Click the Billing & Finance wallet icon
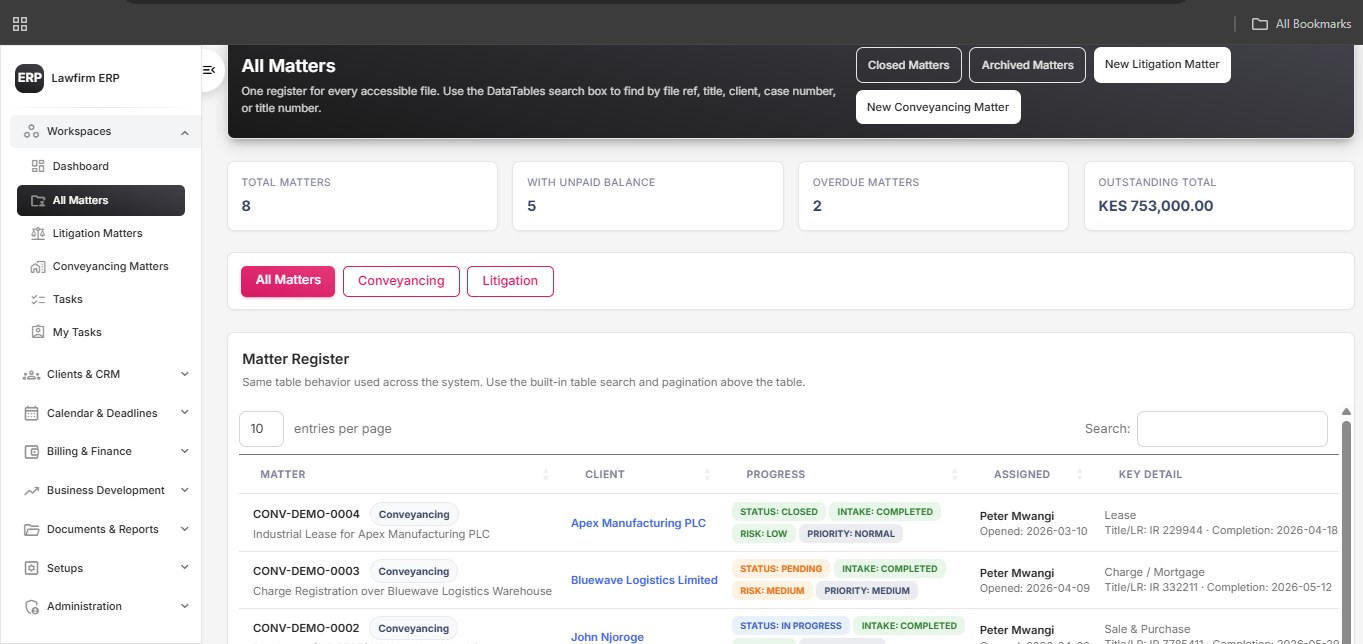Screen dimensions: 1363x644 [x=31, y=451]
